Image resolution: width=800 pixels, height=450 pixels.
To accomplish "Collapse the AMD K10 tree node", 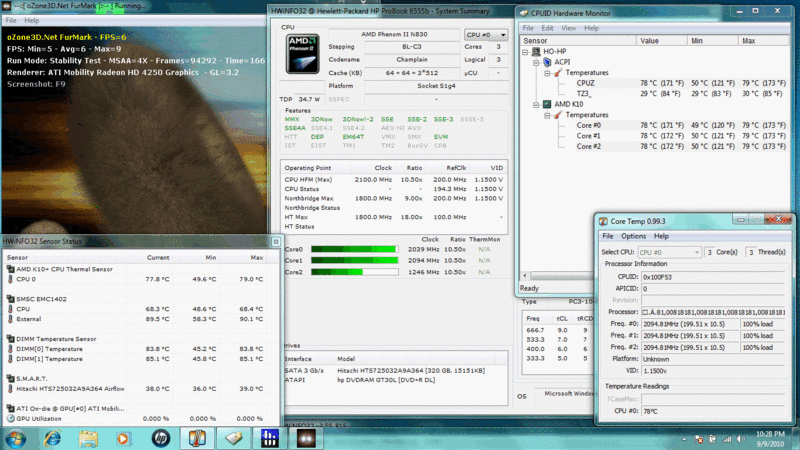I will (537, 103).
